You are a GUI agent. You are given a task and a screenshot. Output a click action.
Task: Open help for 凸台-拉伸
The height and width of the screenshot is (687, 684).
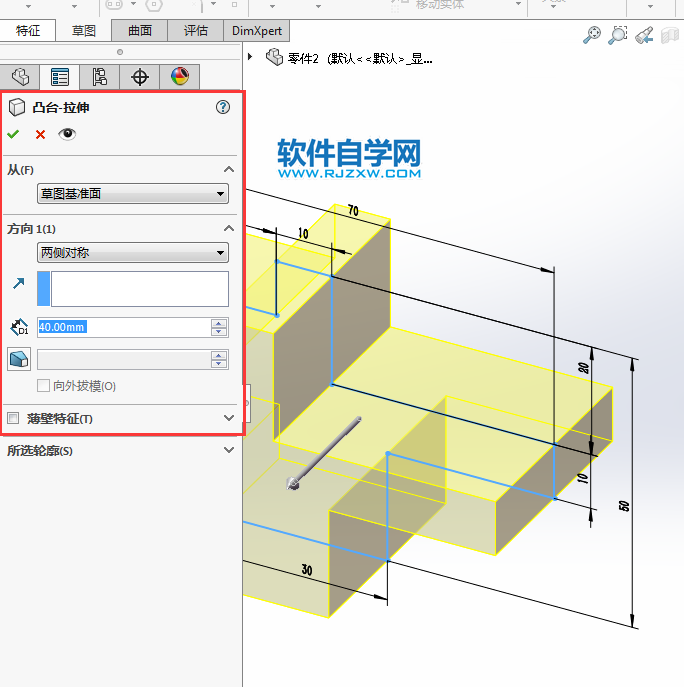point(223,107)
